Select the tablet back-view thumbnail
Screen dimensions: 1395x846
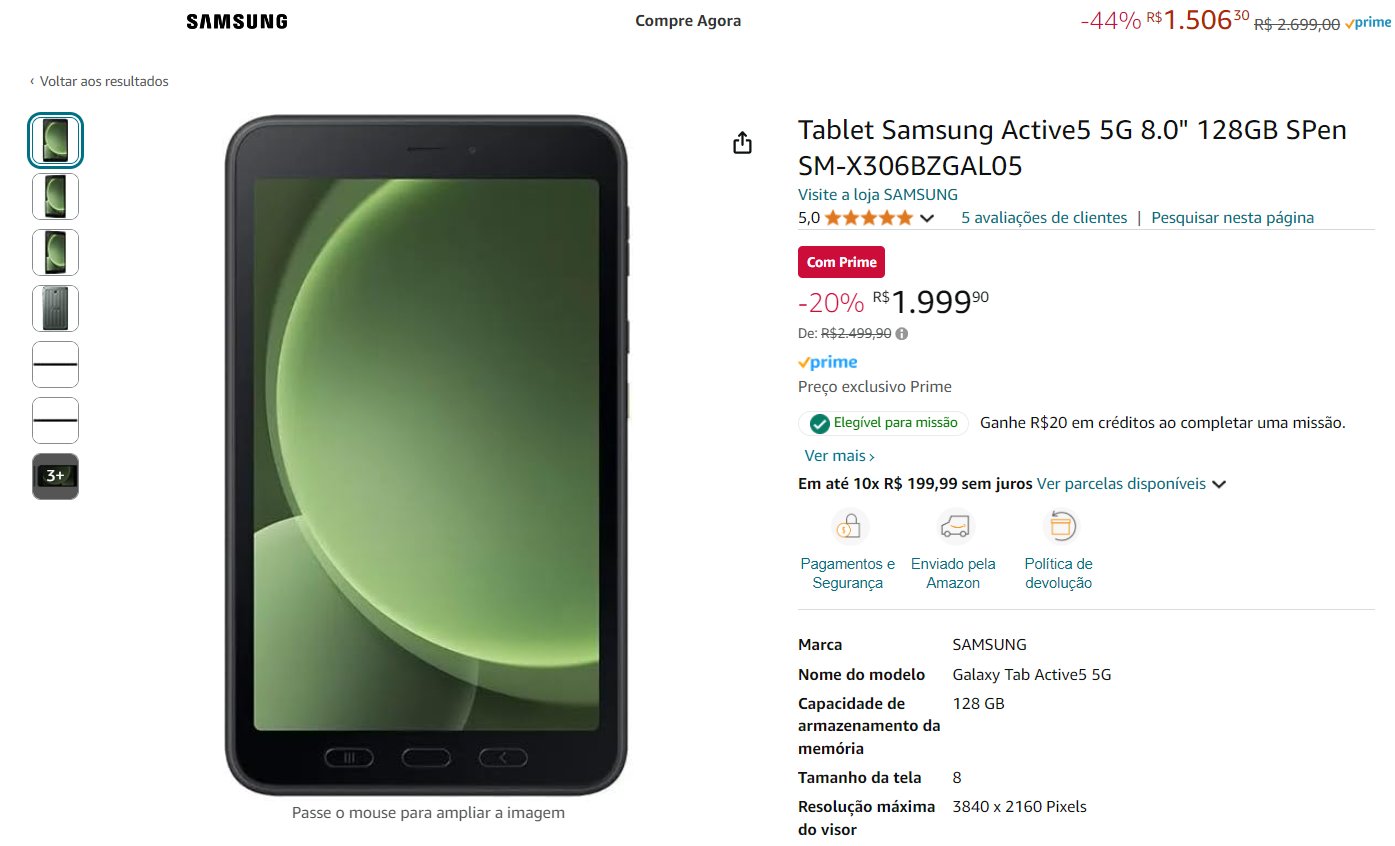coord(56,309)
